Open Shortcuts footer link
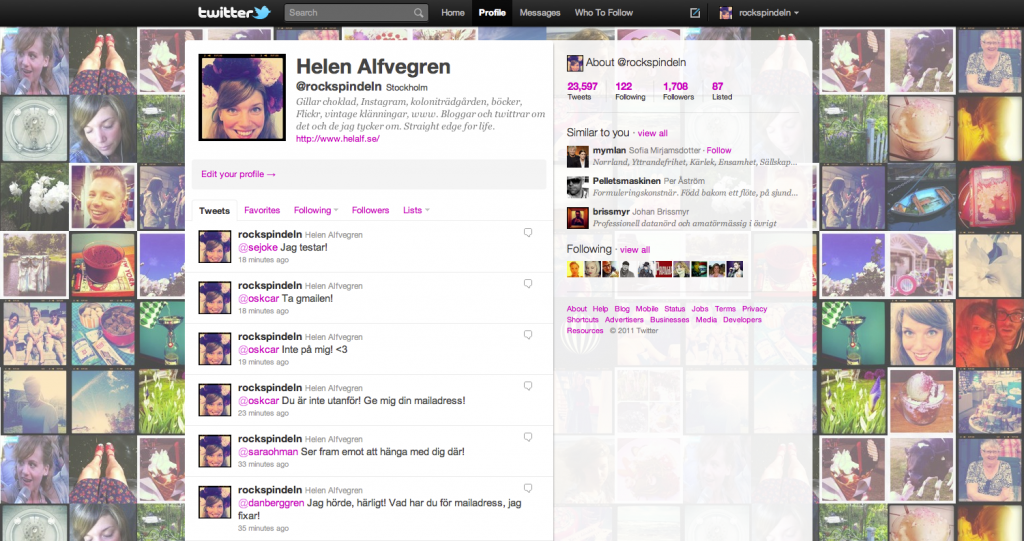 (583, 320)
